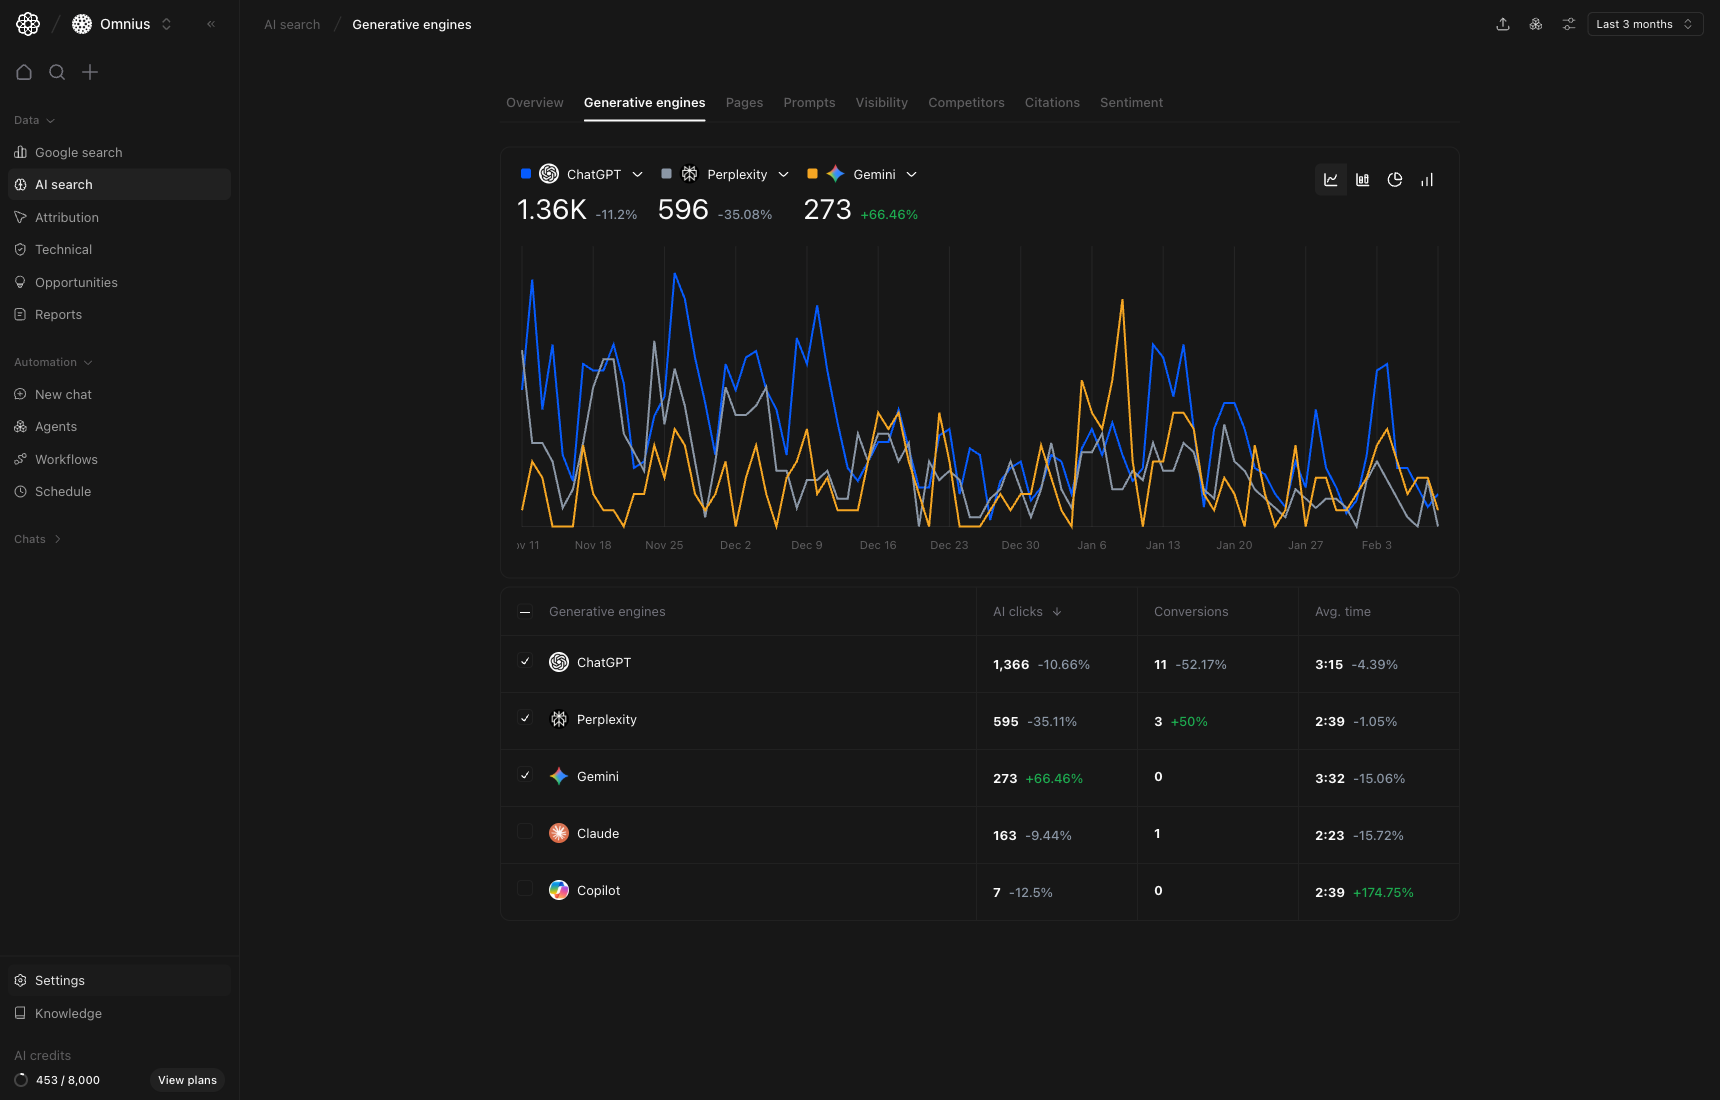Viewport: 1720px width, 1100px height.
Task: Open the export/share icon in the top bar
Action: [1503, 24]
